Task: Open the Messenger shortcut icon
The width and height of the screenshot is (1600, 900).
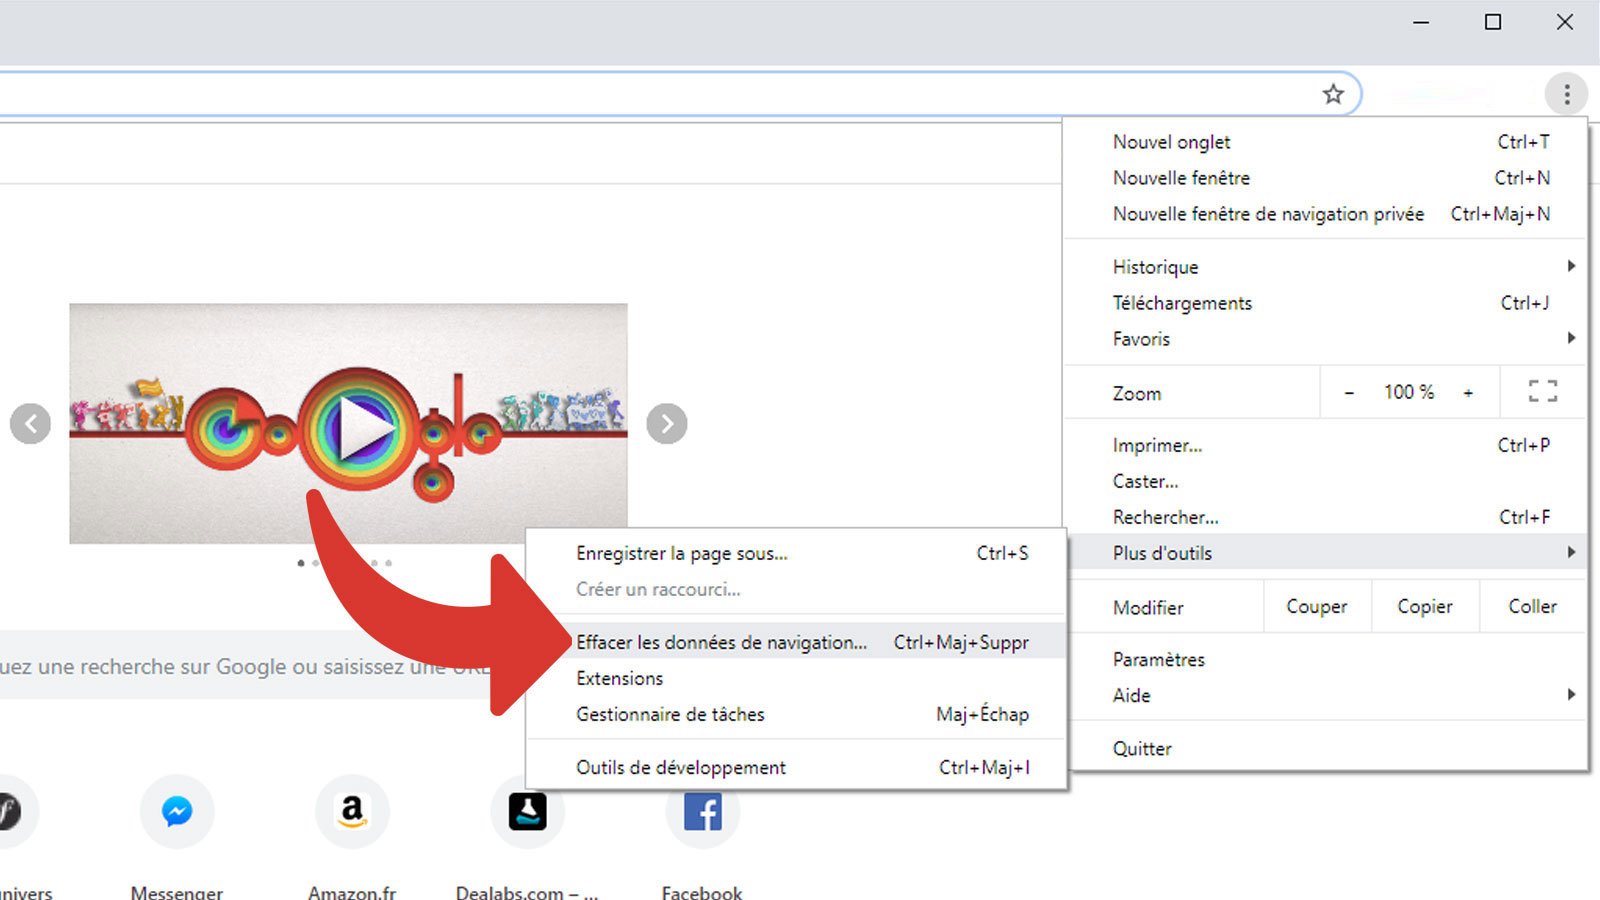Action: point(176,812)
